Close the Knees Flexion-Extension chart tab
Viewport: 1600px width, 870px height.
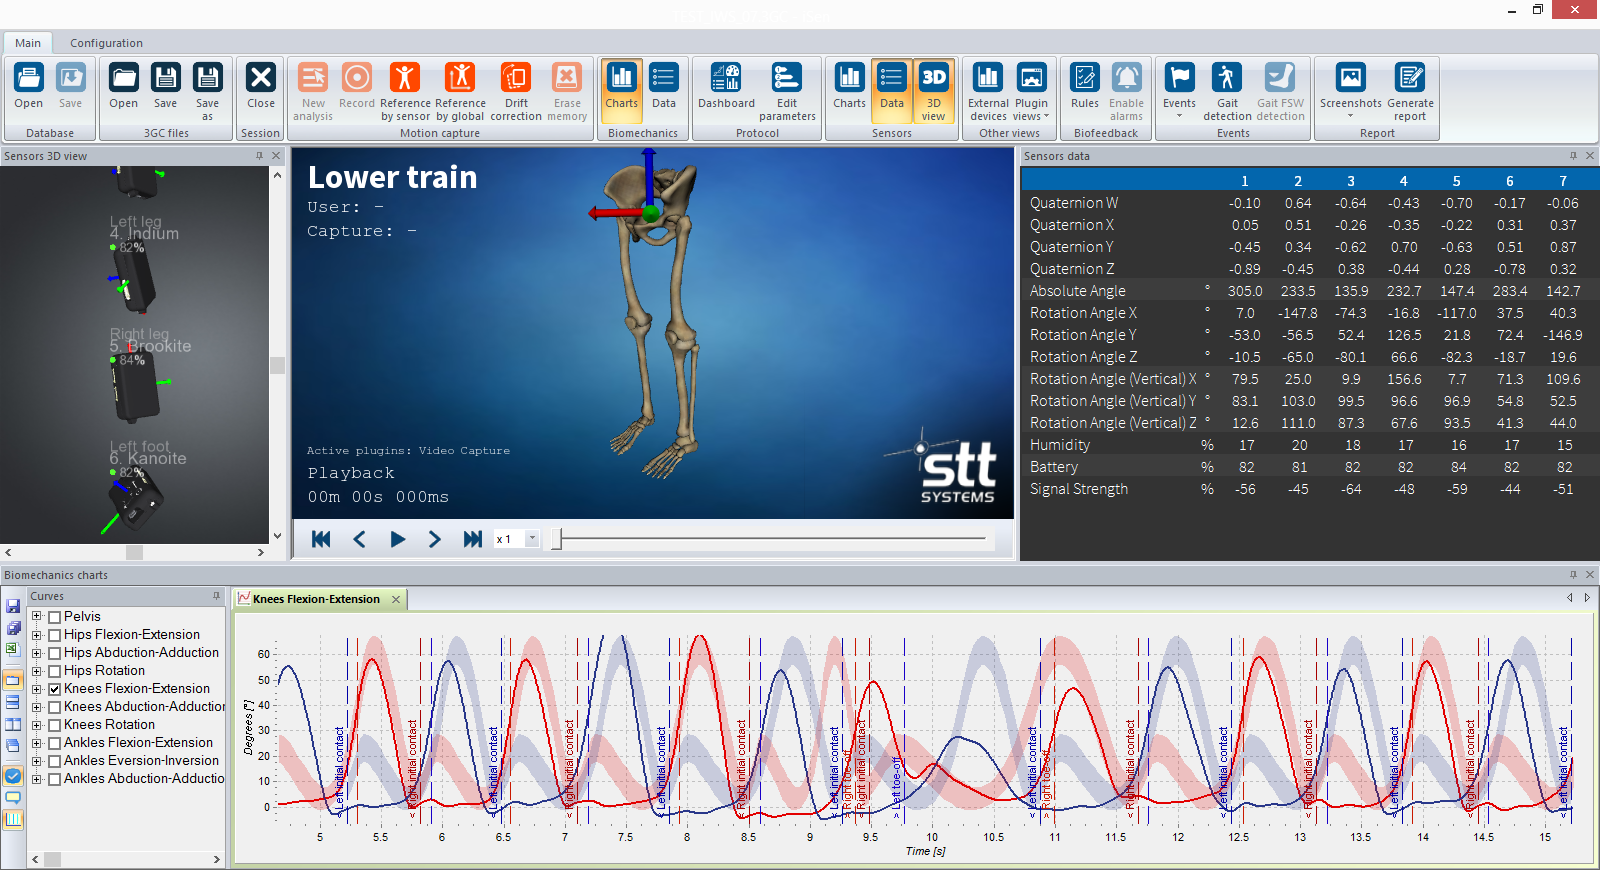pyautogui.click(x=396, y=599)
